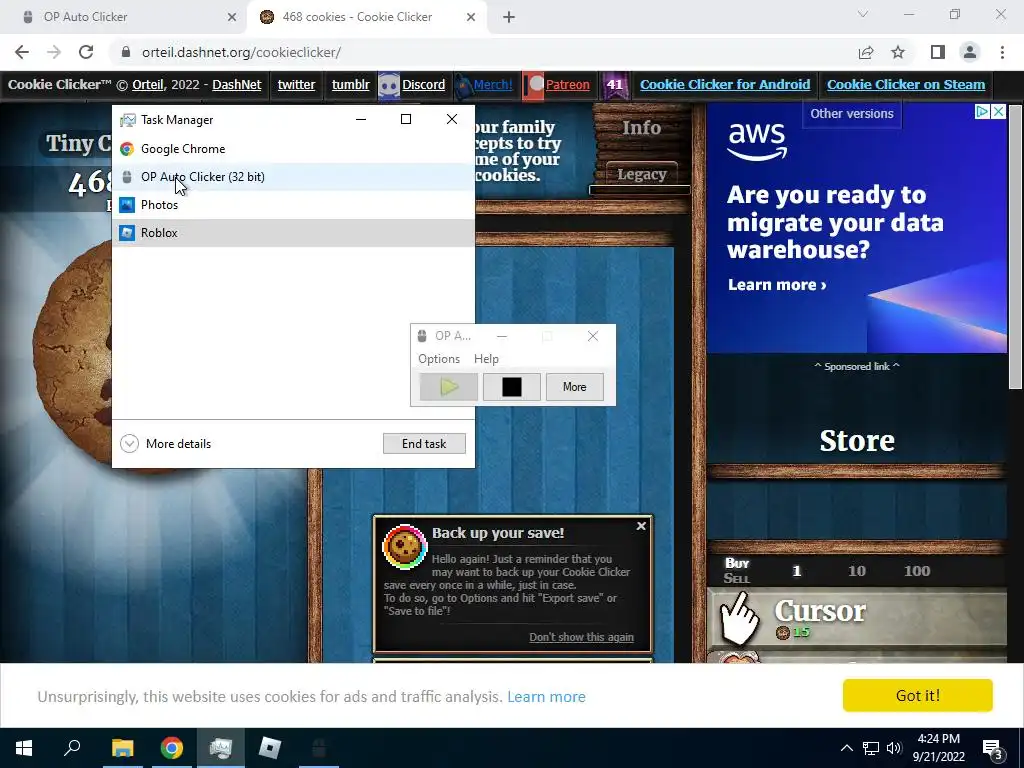This screenshot has width=1024, height=768.
Task: Open Roblox from taskbar
Action: pyautogui.click(x=270, y=748)
